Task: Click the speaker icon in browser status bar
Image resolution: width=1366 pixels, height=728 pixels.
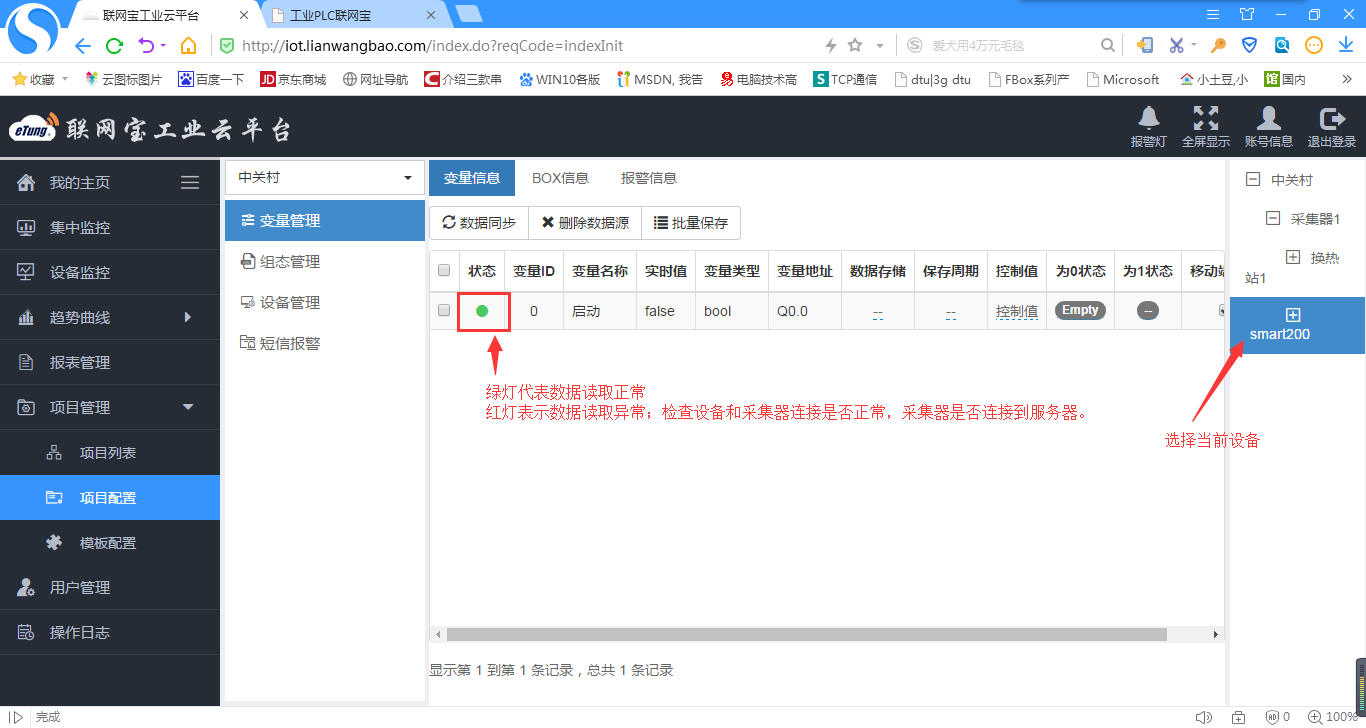Action: pos(1203,717)
